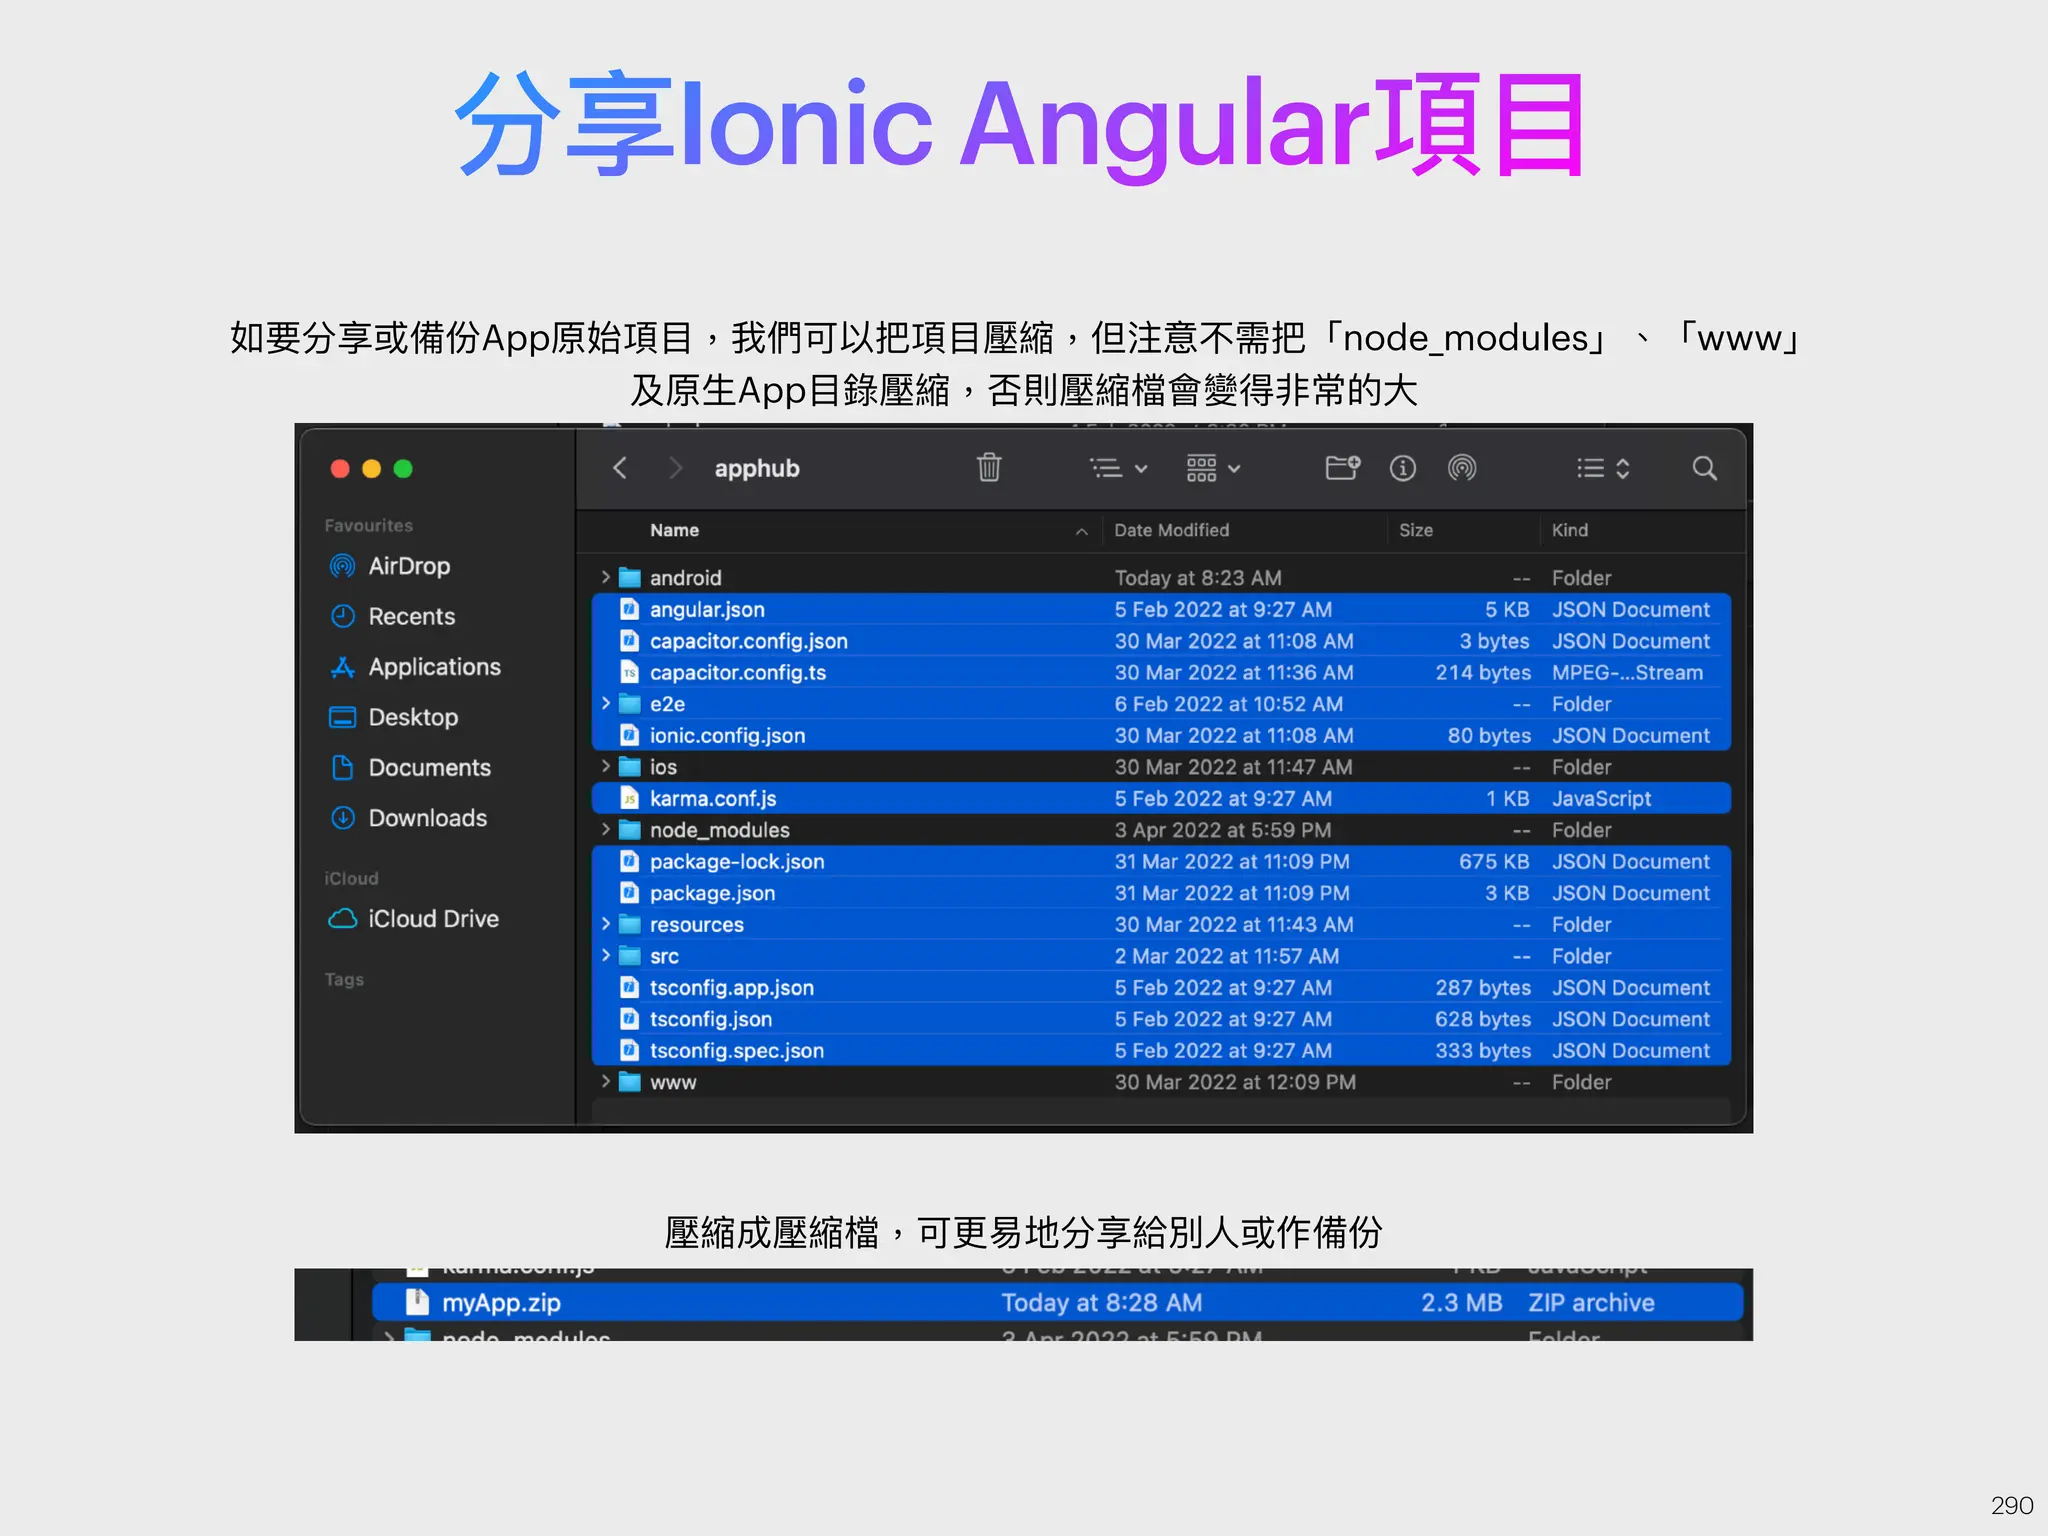Select Downloads in the sidebar

(x=409, y=818)
